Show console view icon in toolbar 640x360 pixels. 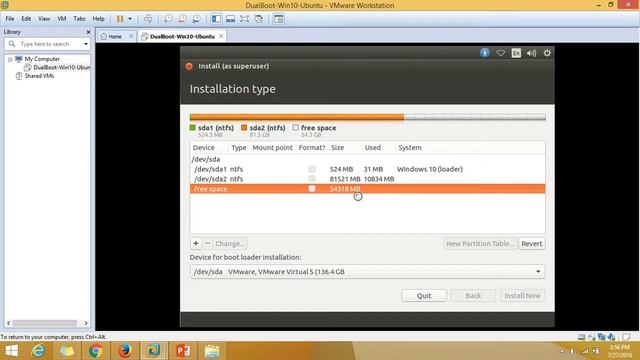click(x=279, y=19)
